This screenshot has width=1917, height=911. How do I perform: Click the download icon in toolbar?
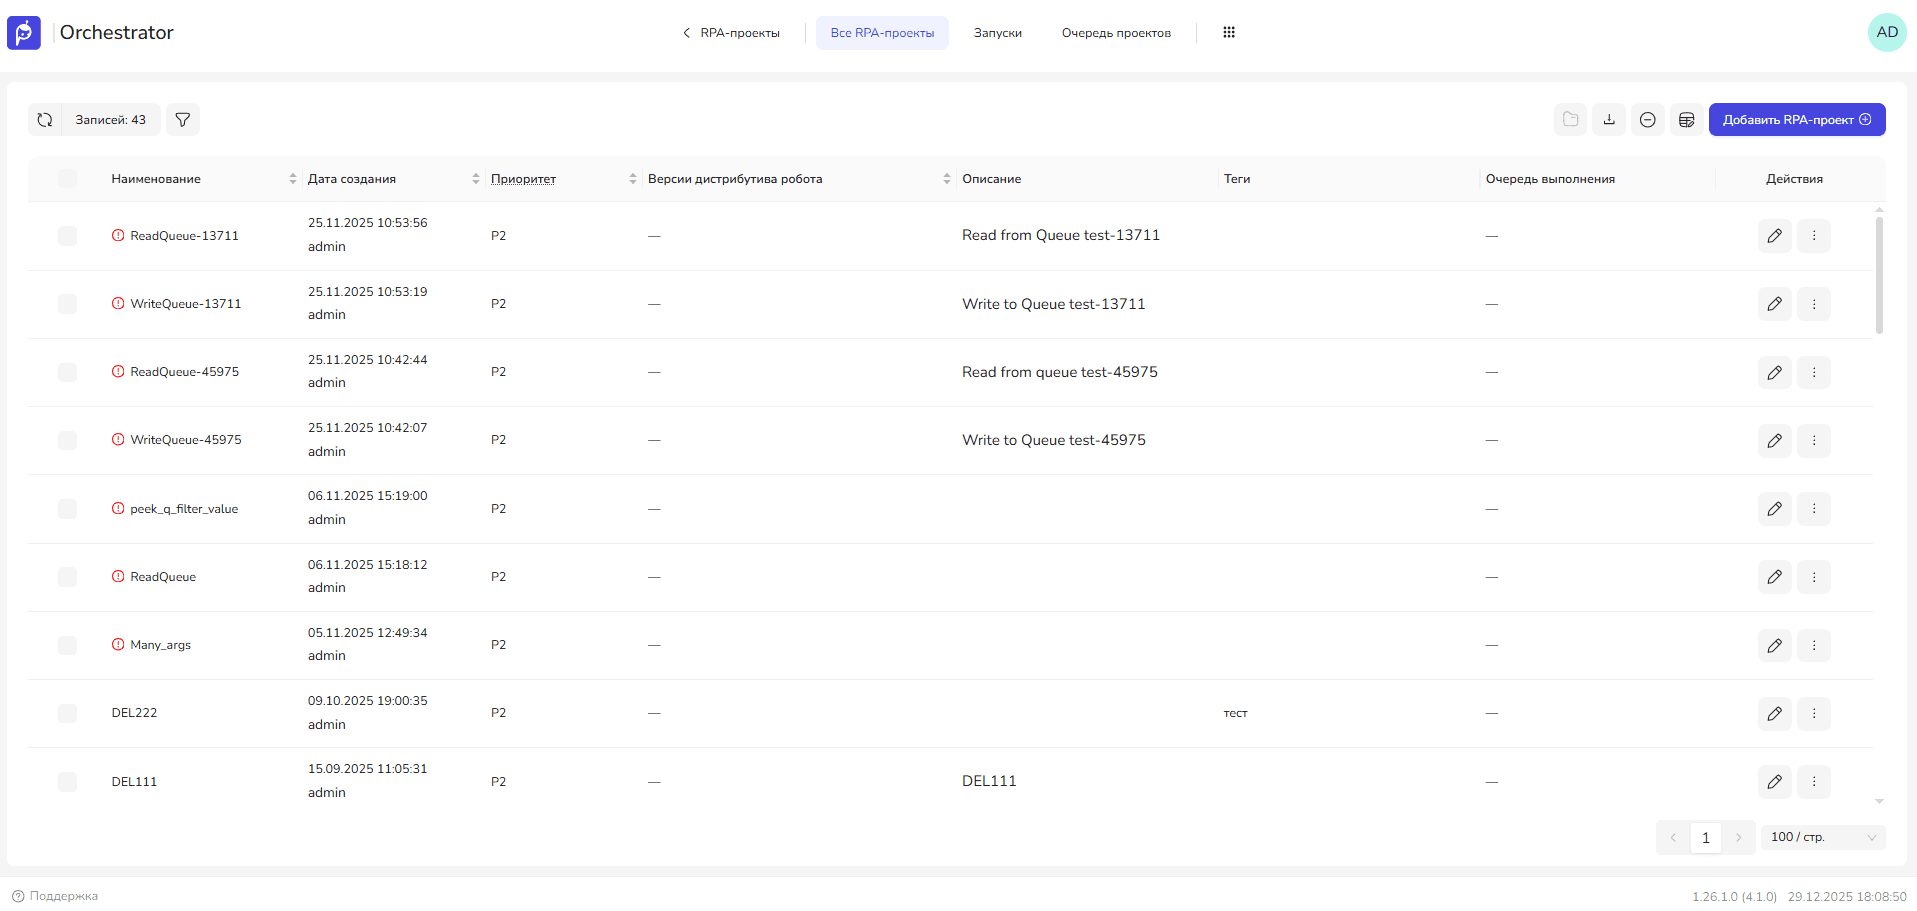tap(1609, 120)
